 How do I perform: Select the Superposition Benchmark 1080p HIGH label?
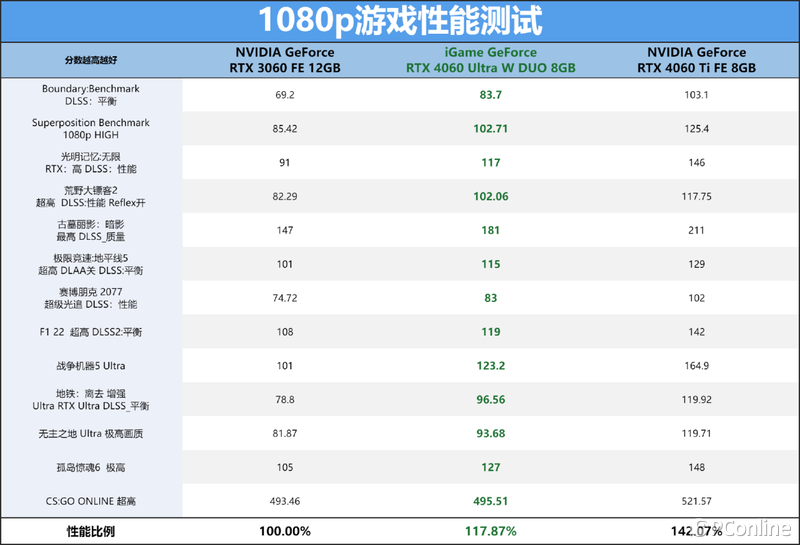point(91,129)
